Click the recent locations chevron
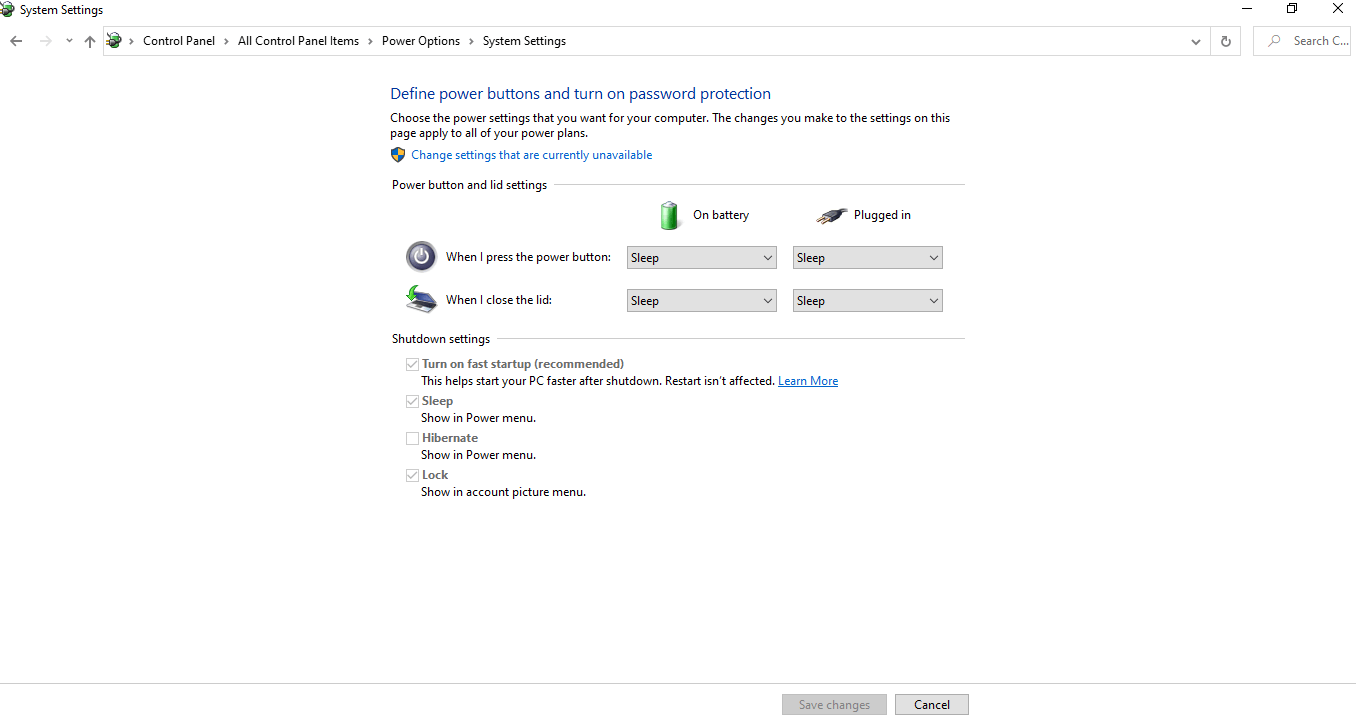Viewport: 1356px width, 719px height. coord(69,41)
